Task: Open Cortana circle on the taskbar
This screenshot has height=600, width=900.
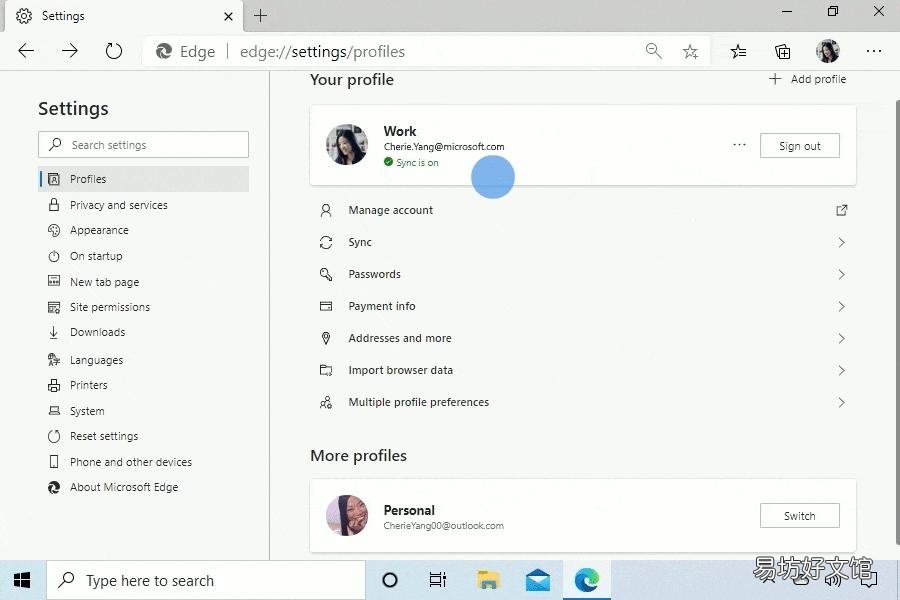Action: (390, 580)
